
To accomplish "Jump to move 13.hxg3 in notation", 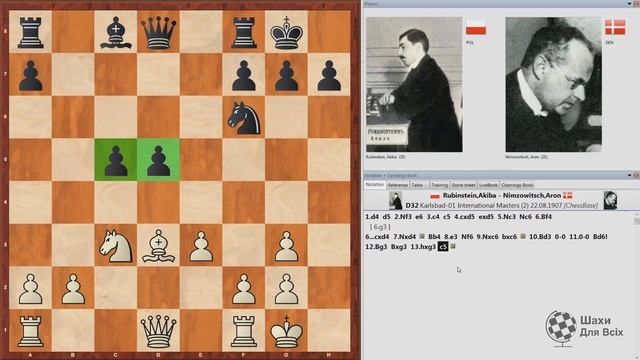I will click(x=423, y=247).
